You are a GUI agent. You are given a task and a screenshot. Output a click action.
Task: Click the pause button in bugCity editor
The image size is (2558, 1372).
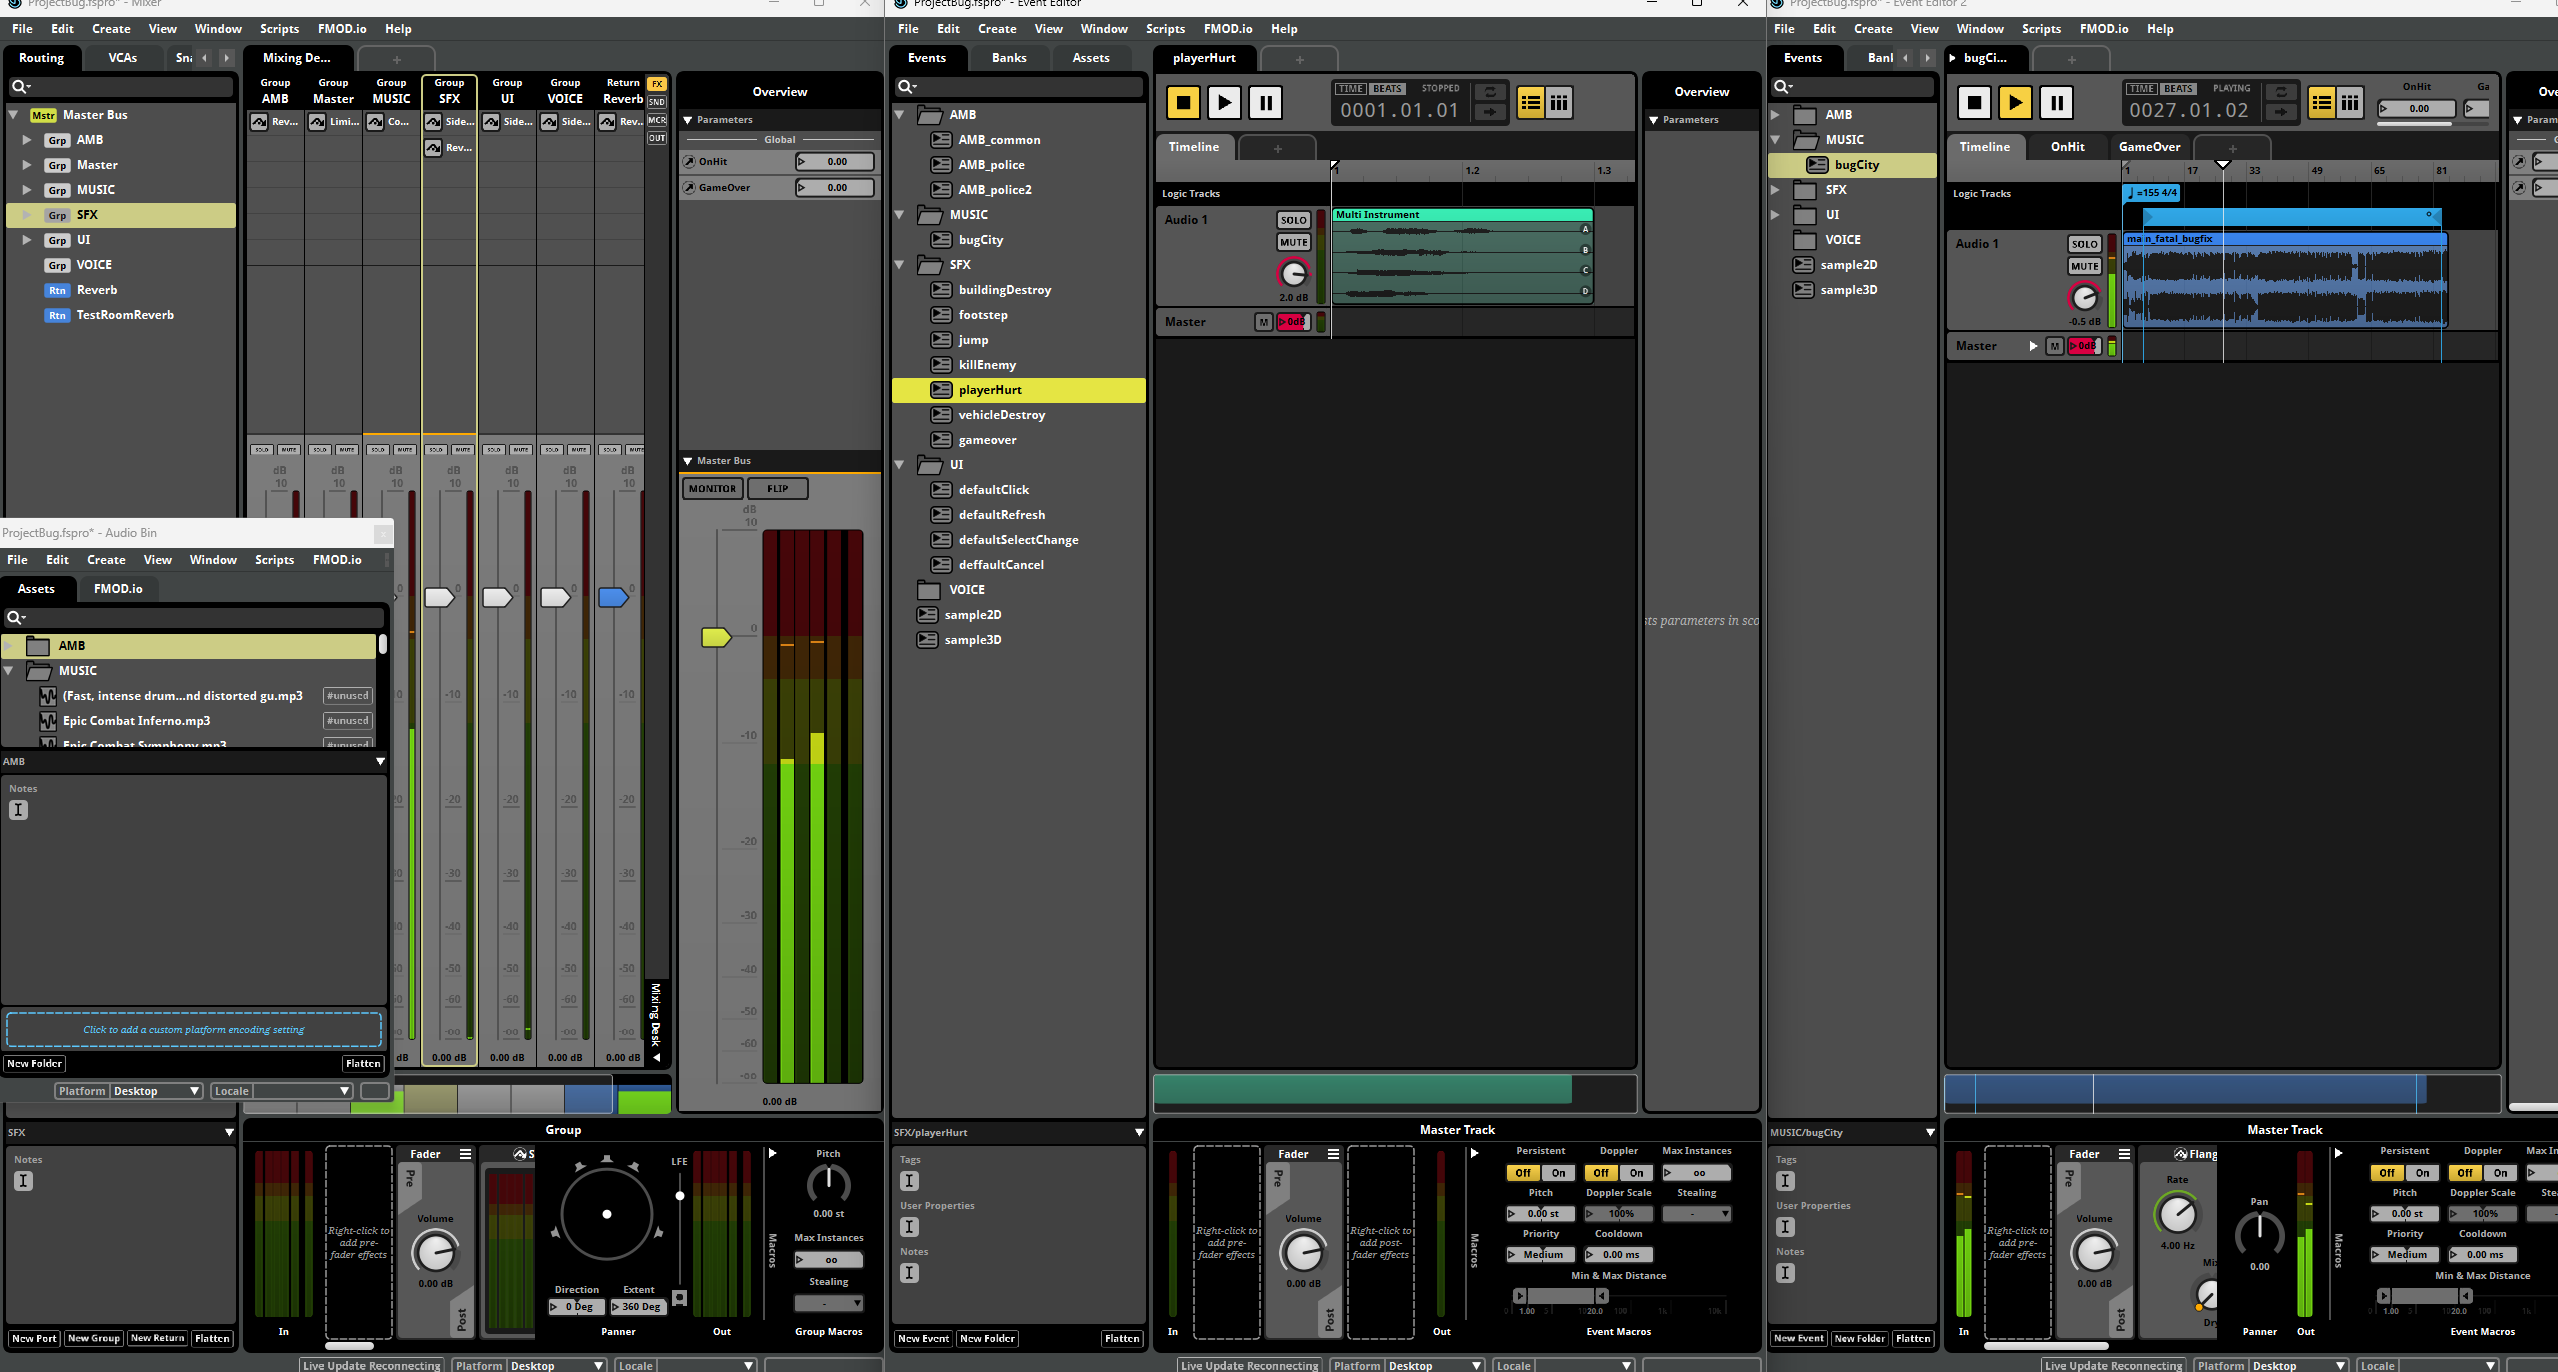tap(2056, 102)
